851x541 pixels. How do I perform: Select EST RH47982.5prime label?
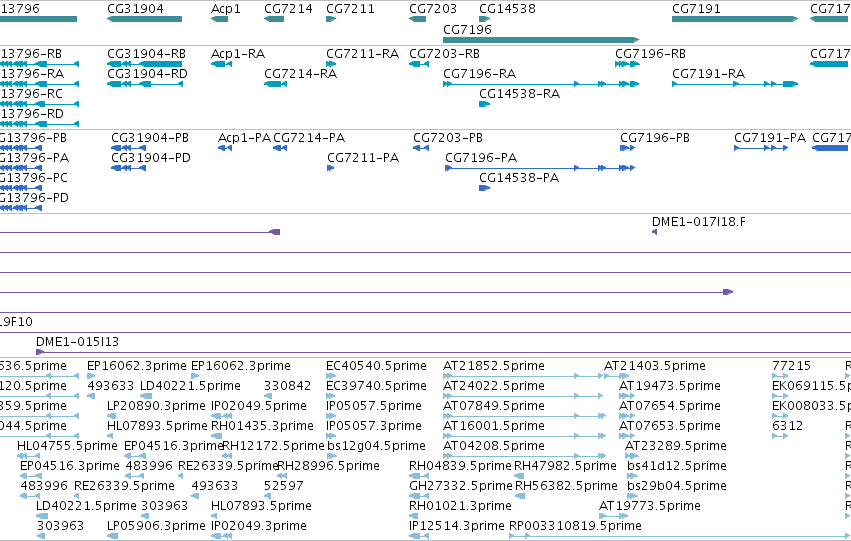coord(565,466)
